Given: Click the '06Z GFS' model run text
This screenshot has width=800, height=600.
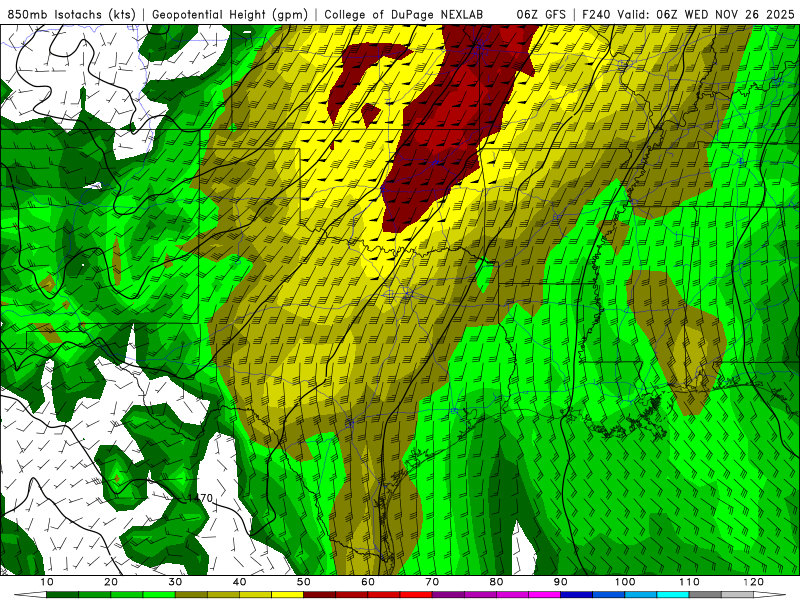Looking at the screenshot, I should 541,15.
